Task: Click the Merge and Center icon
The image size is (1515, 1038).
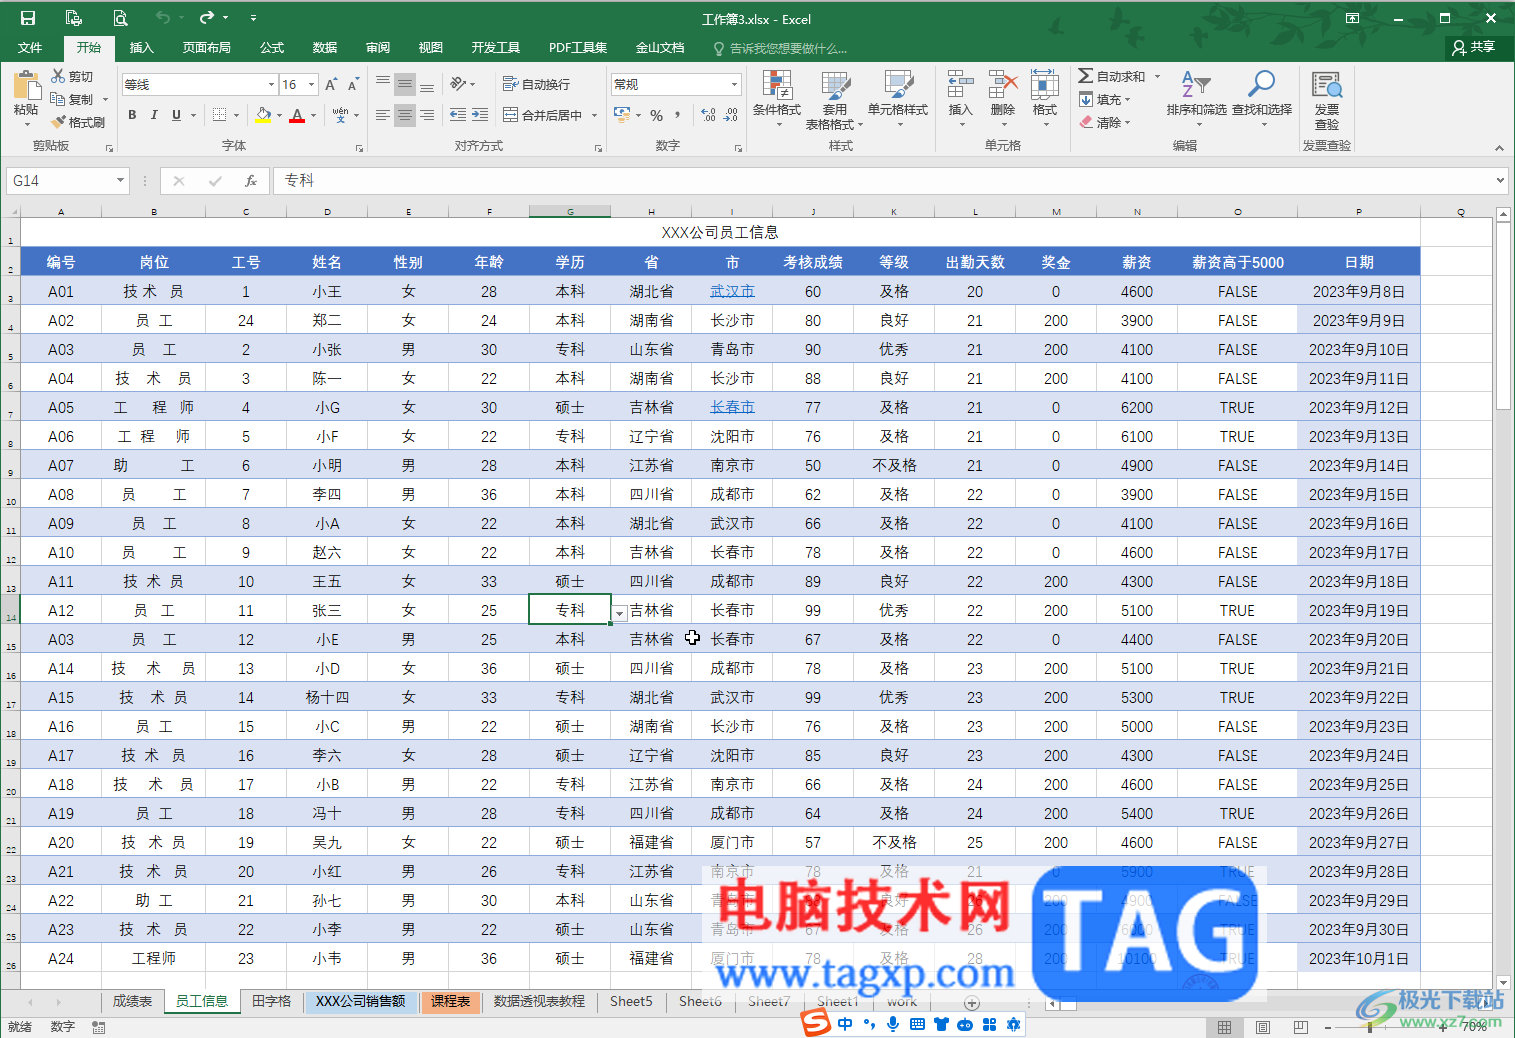Action: [x=510, y=115]
